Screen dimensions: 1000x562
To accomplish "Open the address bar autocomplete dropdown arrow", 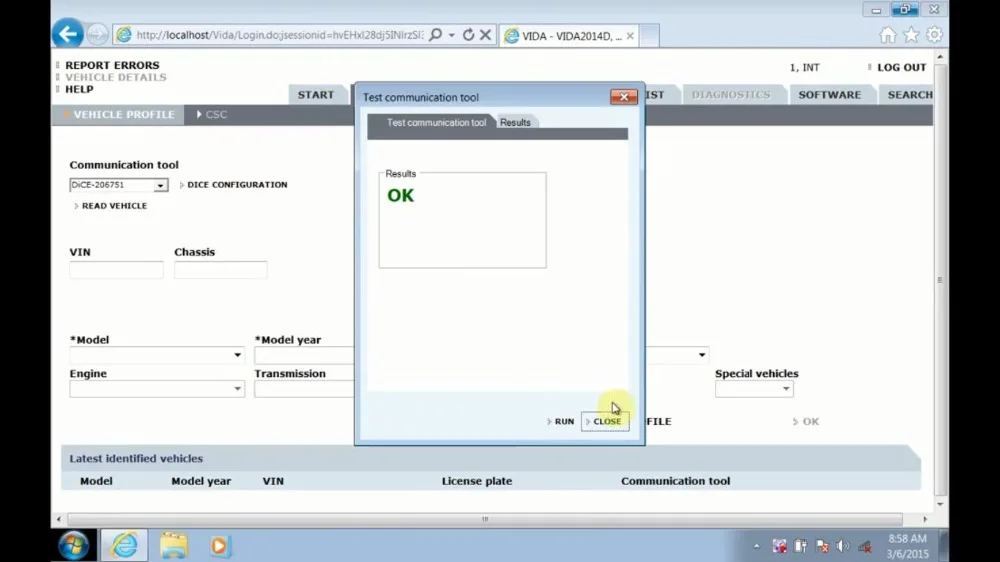I will coord(452,35).
